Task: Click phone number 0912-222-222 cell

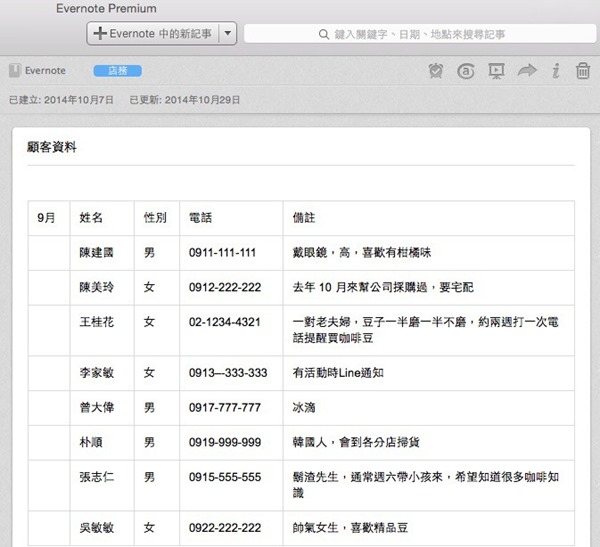Action: pos(224,287)
